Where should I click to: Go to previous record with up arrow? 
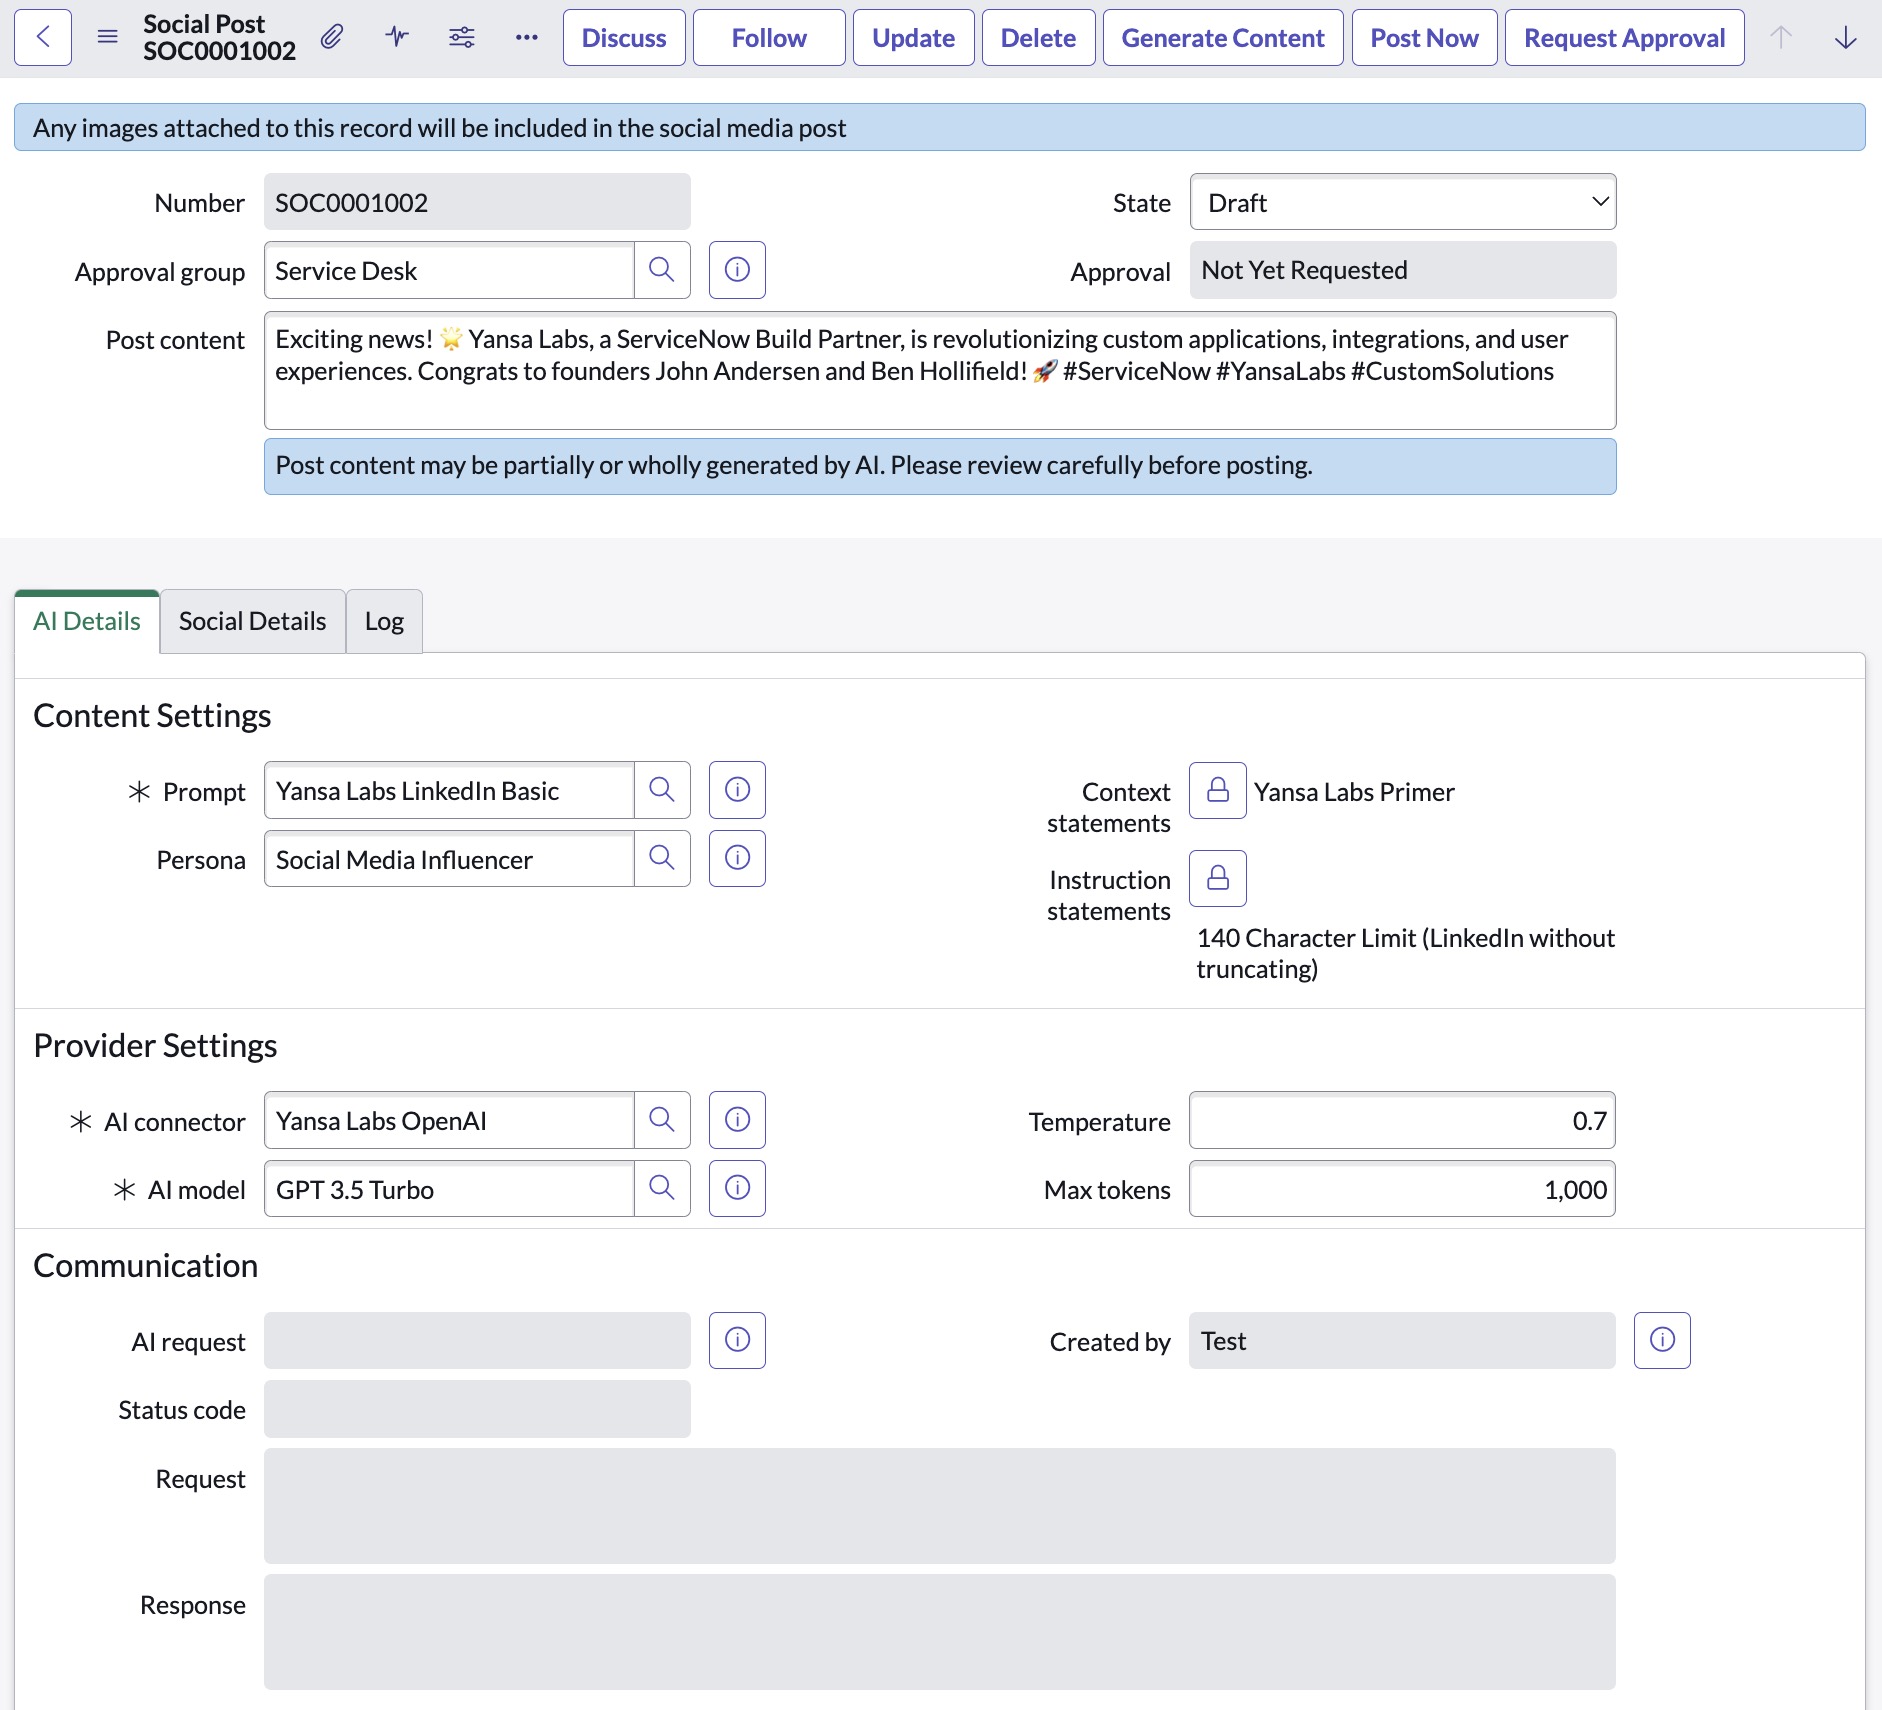click(1781, 38)
